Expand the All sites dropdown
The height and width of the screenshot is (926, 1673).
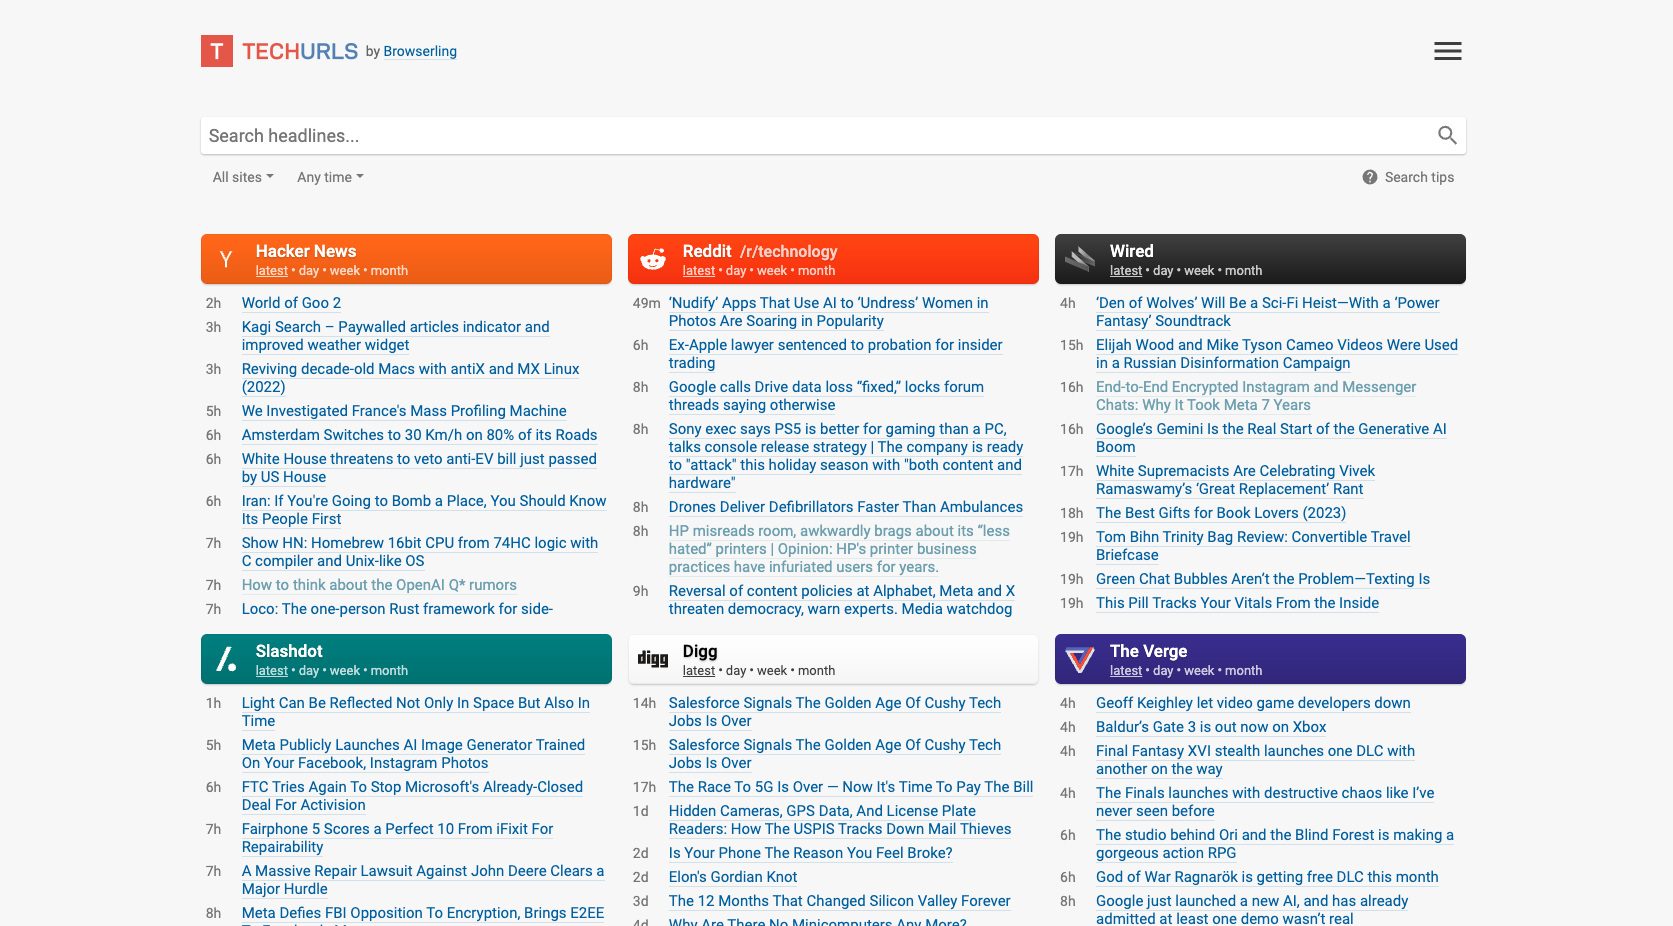(x=243, y=177)
